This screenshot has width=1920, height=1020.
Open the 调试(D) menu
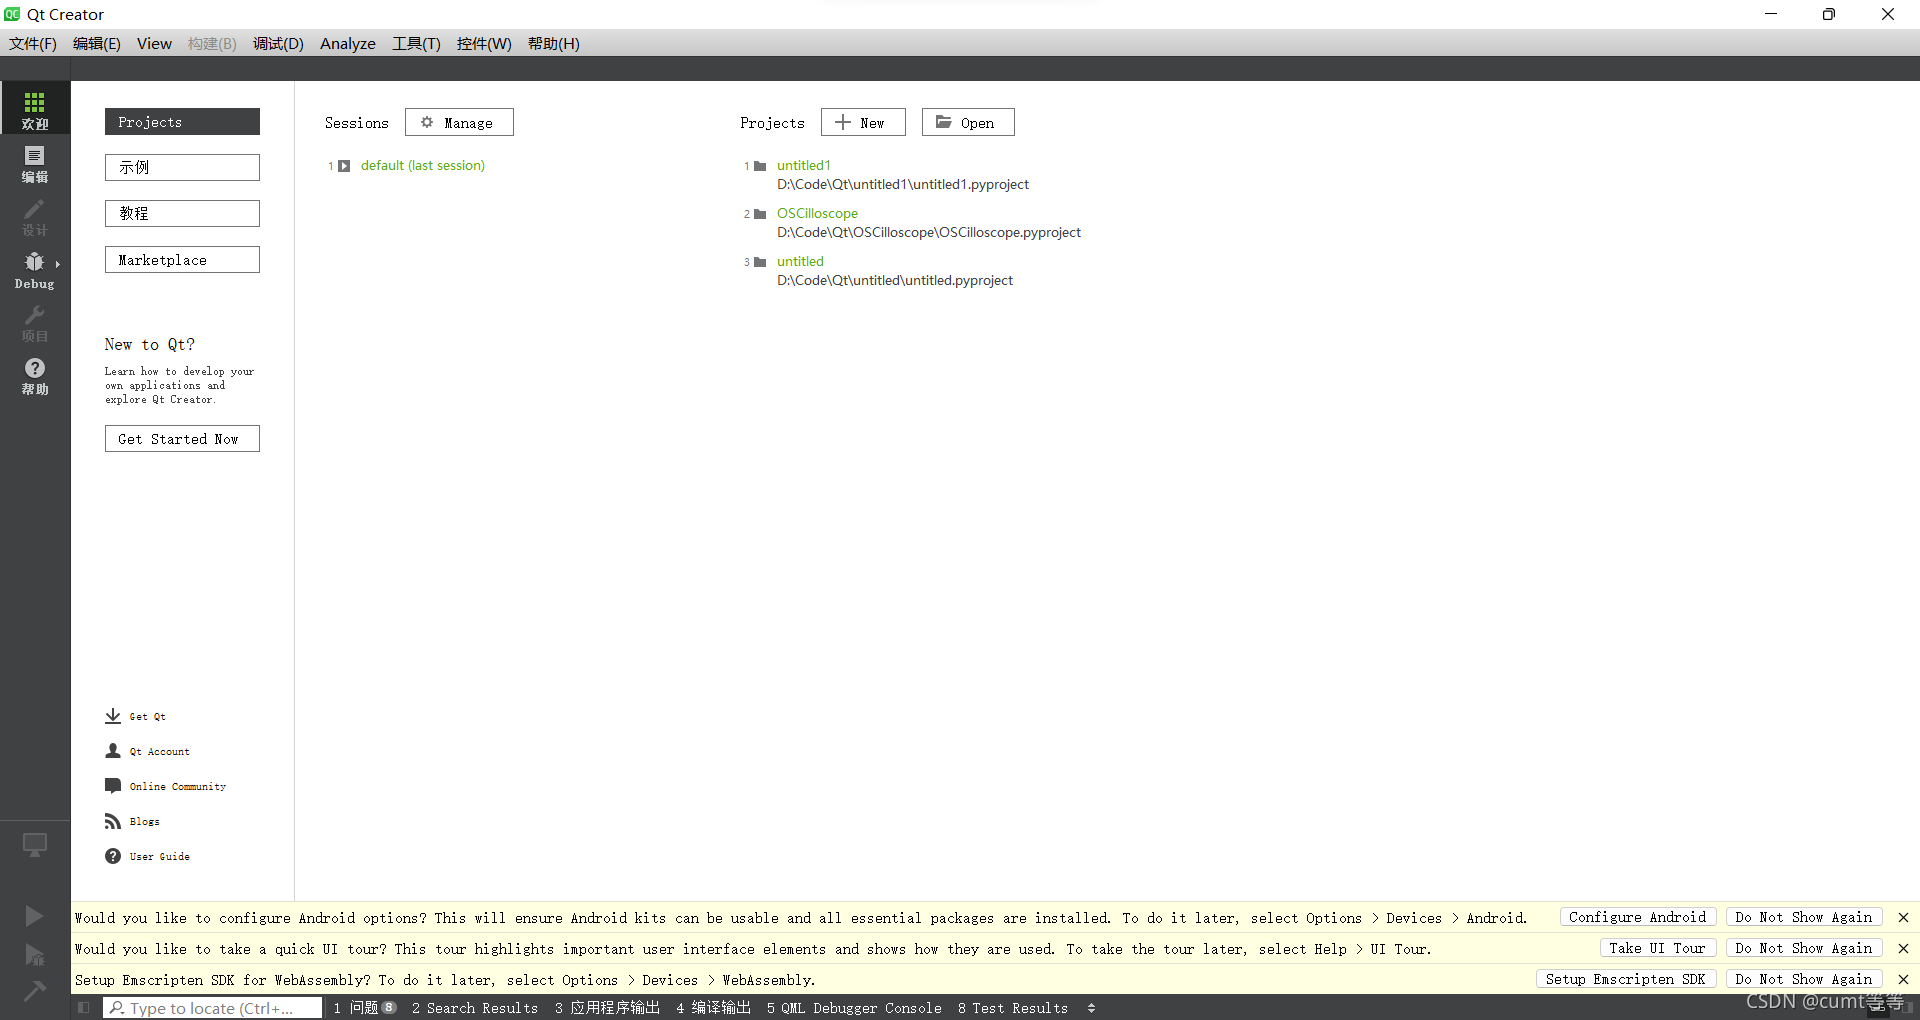click(278, 43)
